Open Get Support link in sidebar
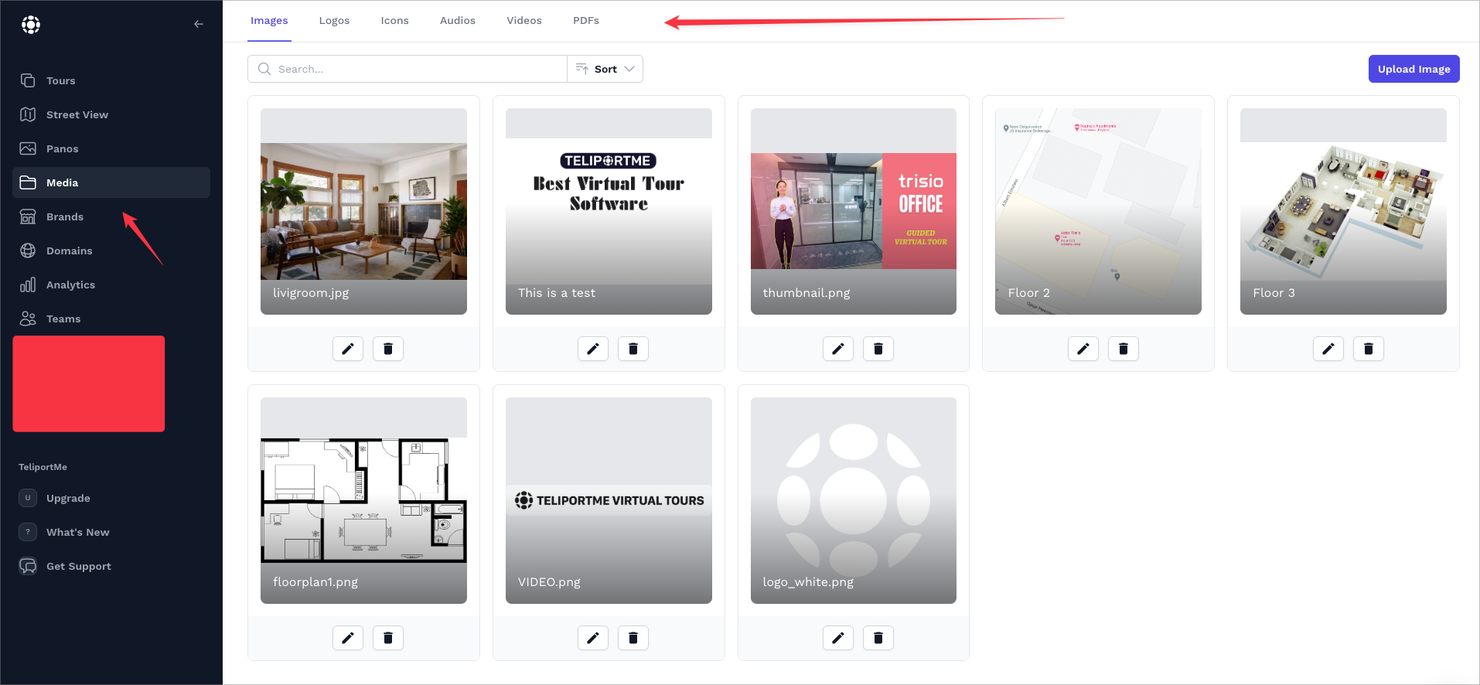Image resolution: width=1480 pixels, height=685 pixels. [78, 566]
